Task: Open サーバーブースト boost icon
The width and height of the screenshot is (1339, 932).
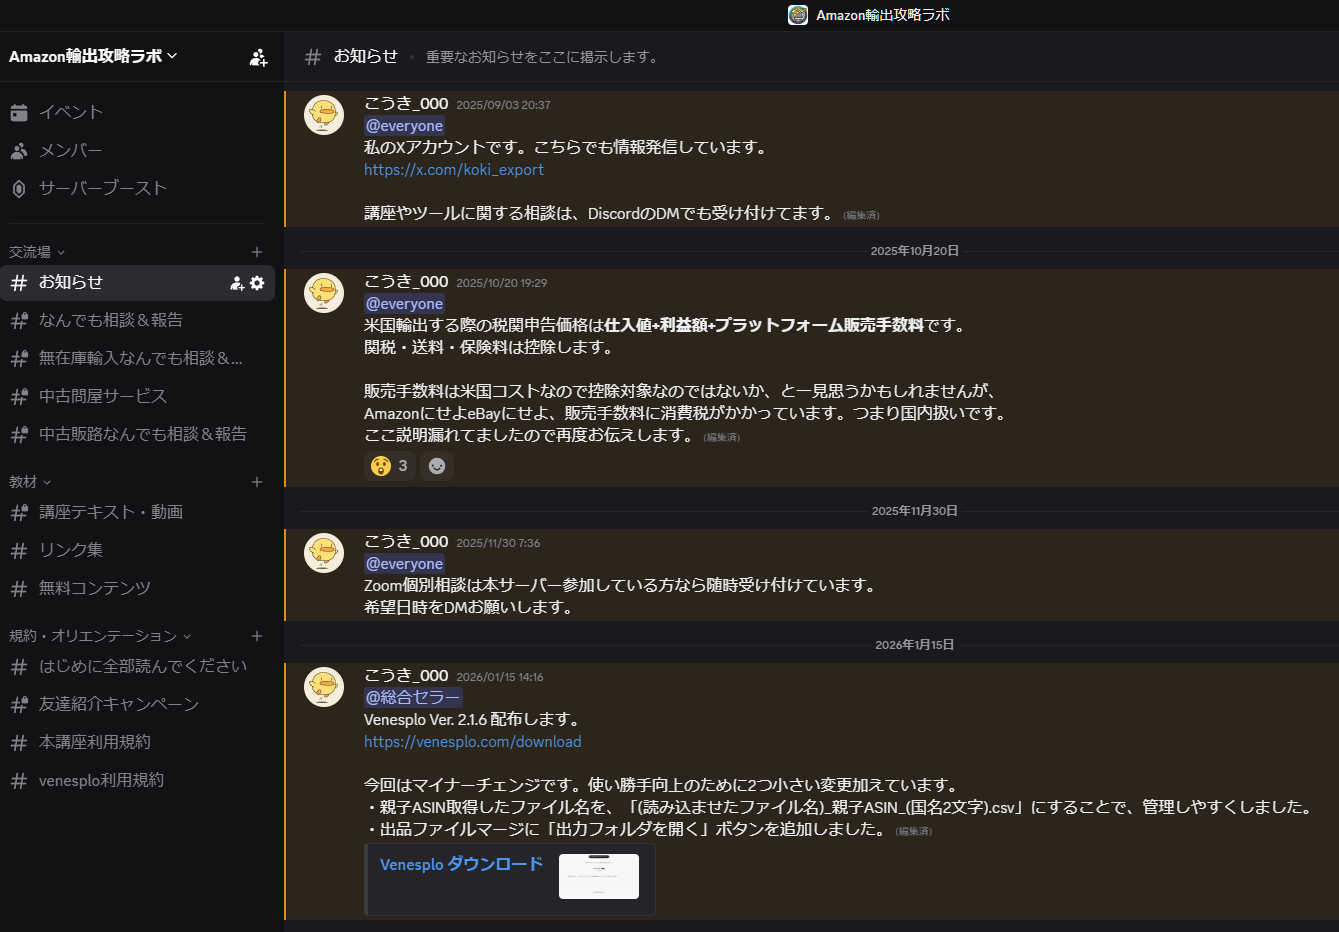Action: pos(19,188)
